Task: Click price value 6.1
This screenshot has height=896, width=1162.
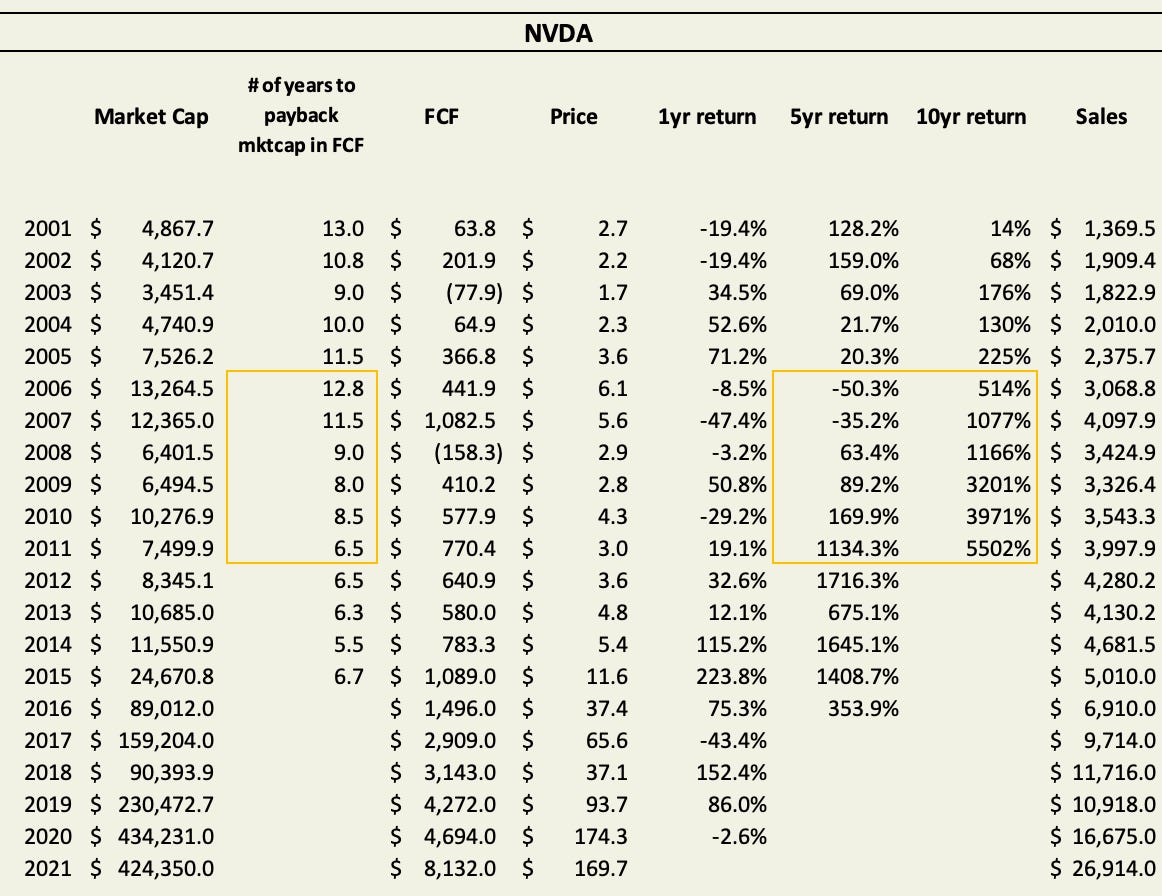Action: pyautogui.click(x=612, y=388)
